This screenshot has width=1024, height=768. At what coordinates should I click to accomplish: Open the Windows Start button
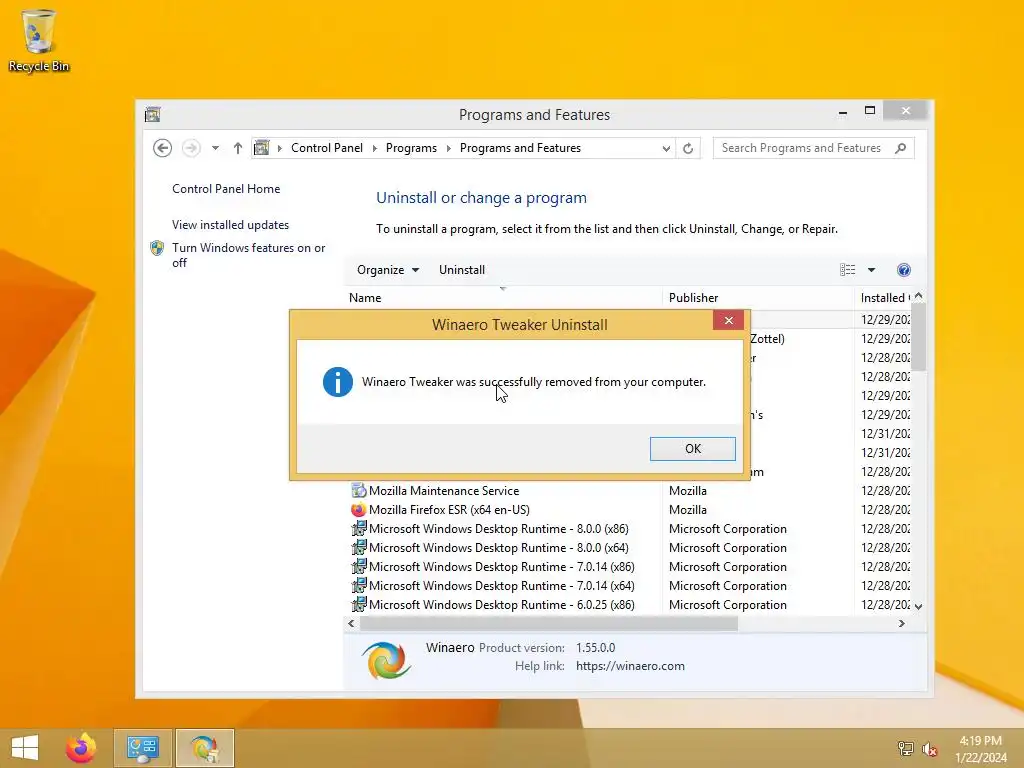coord(25,748)
